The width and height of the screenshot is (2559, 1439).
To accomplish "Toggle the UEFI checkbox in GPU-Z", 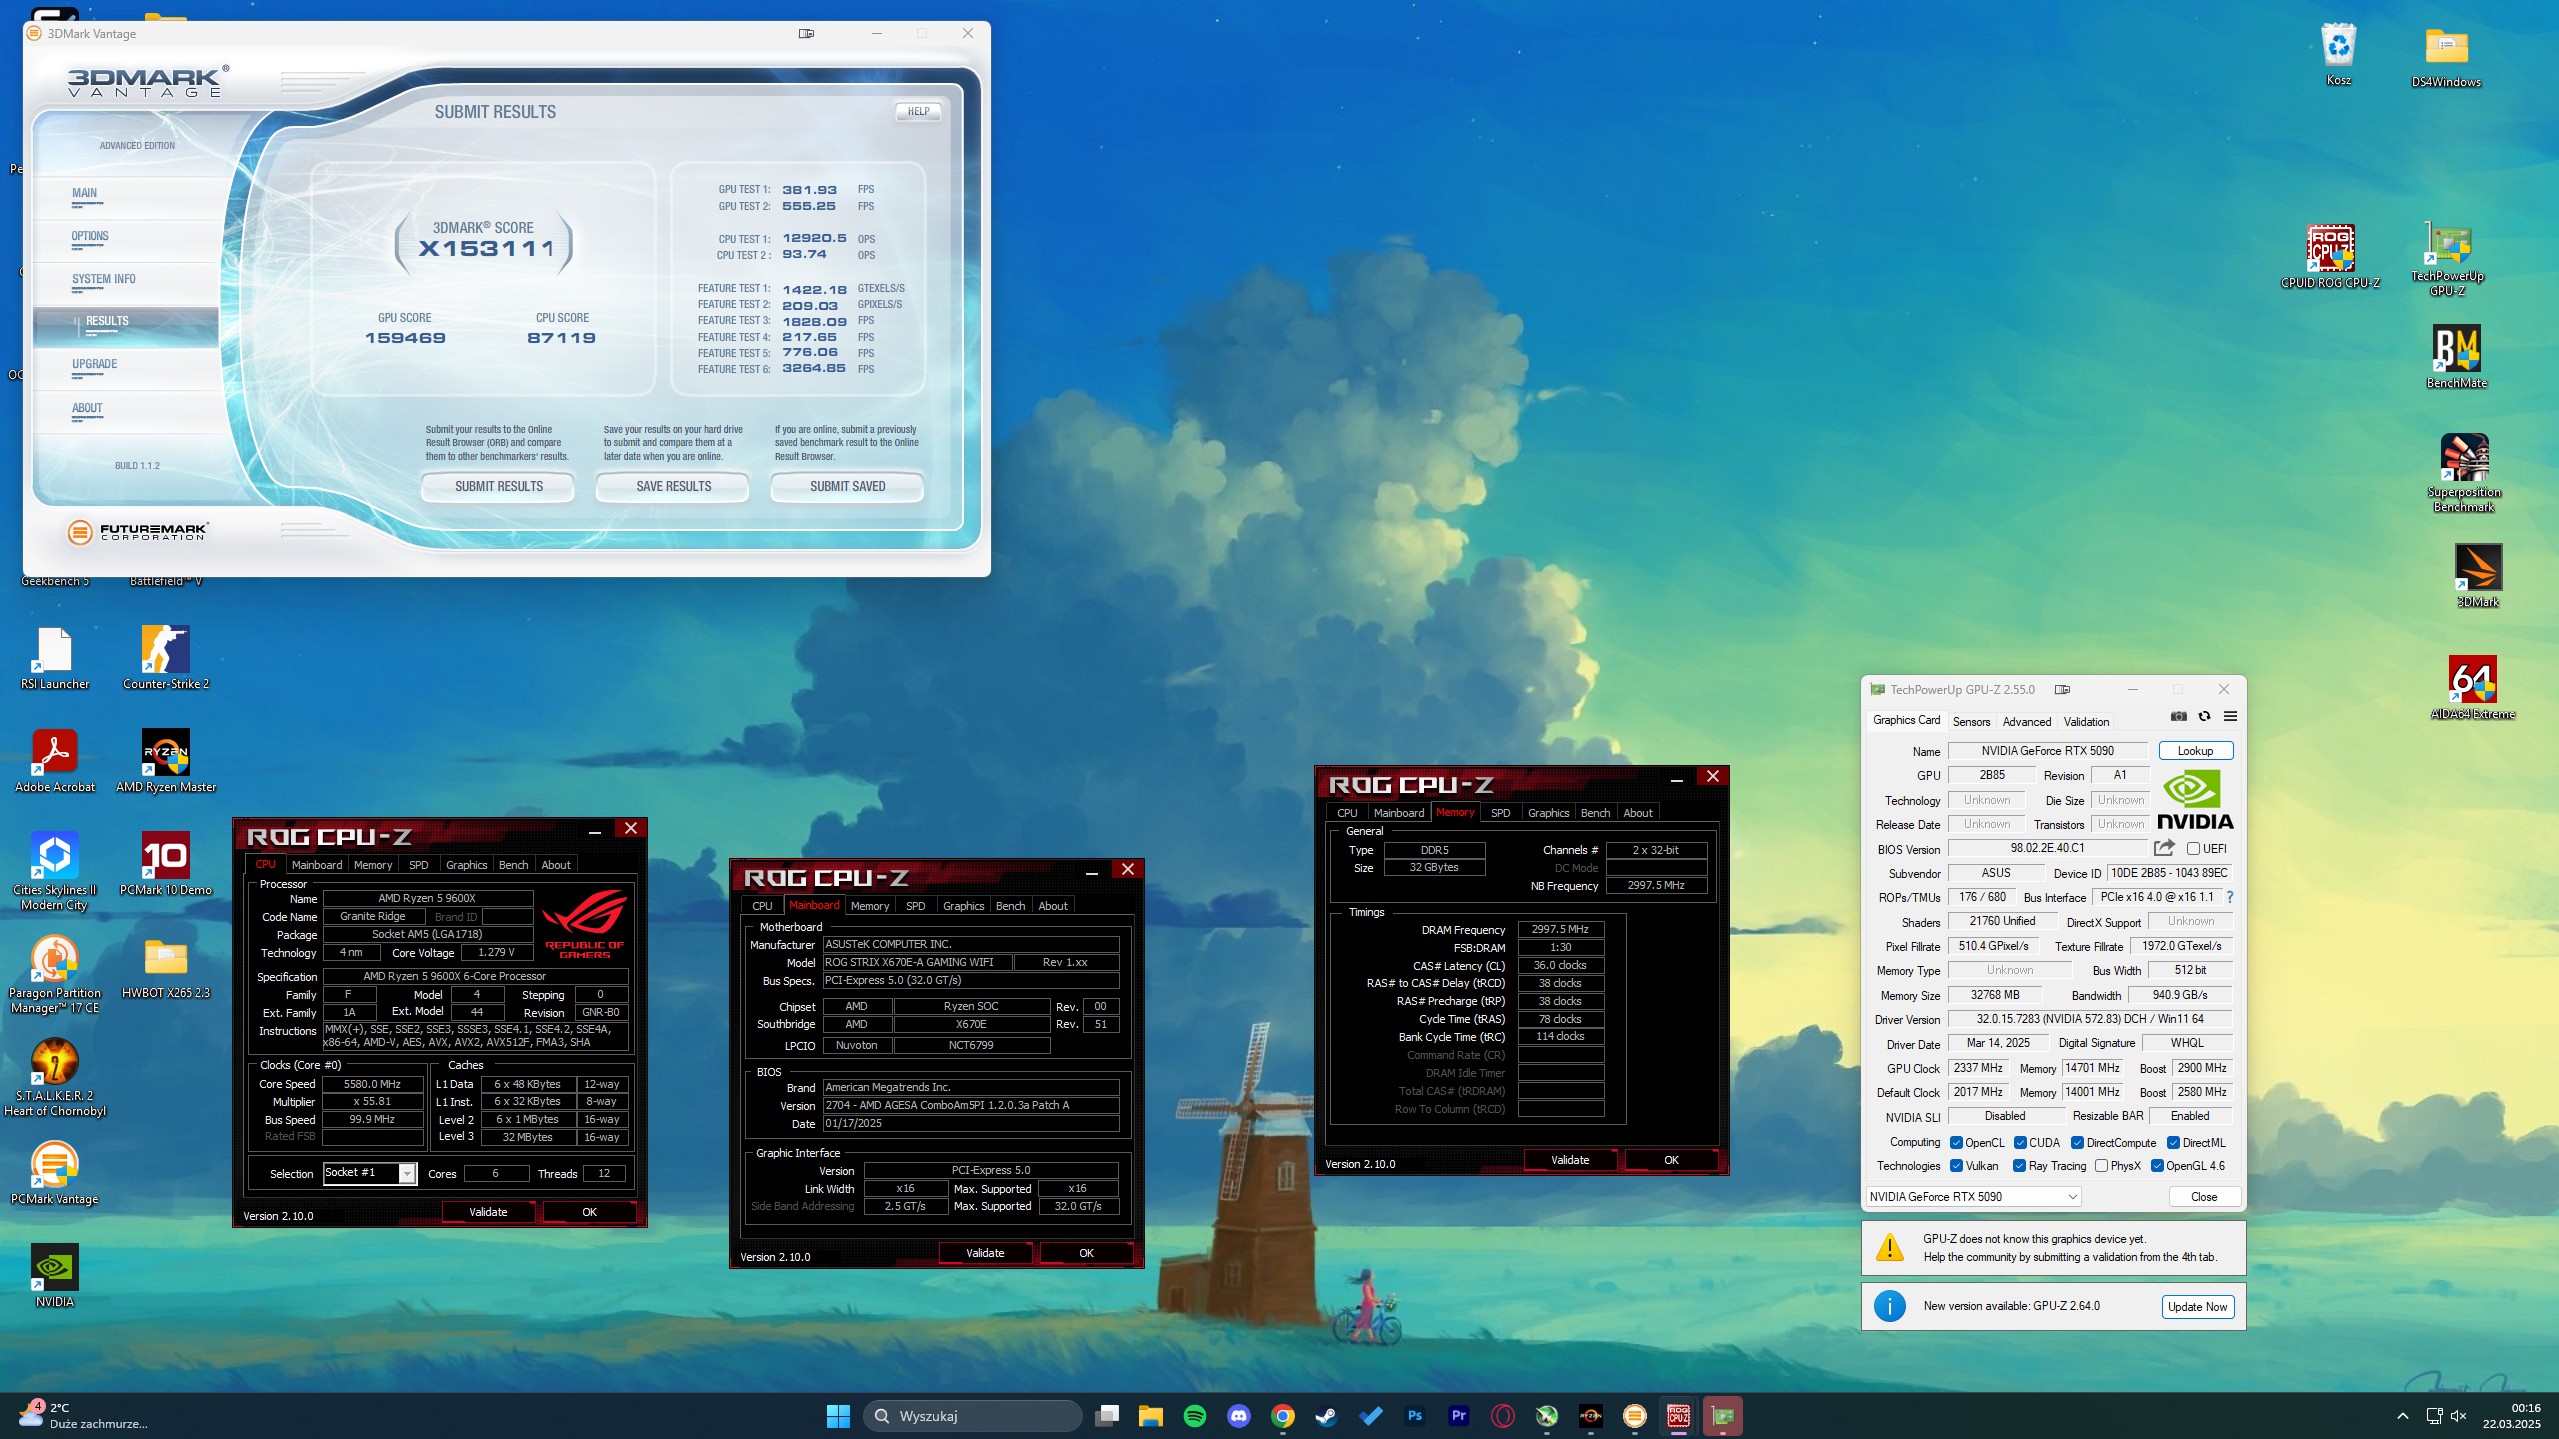I will click(x=2193, y=848).
